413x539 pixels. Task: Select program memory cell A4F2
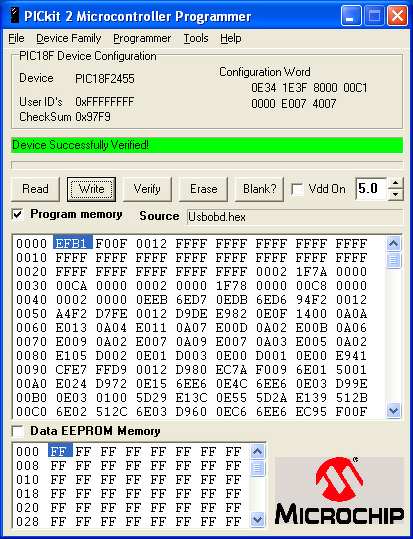click(x=71, y=314)
